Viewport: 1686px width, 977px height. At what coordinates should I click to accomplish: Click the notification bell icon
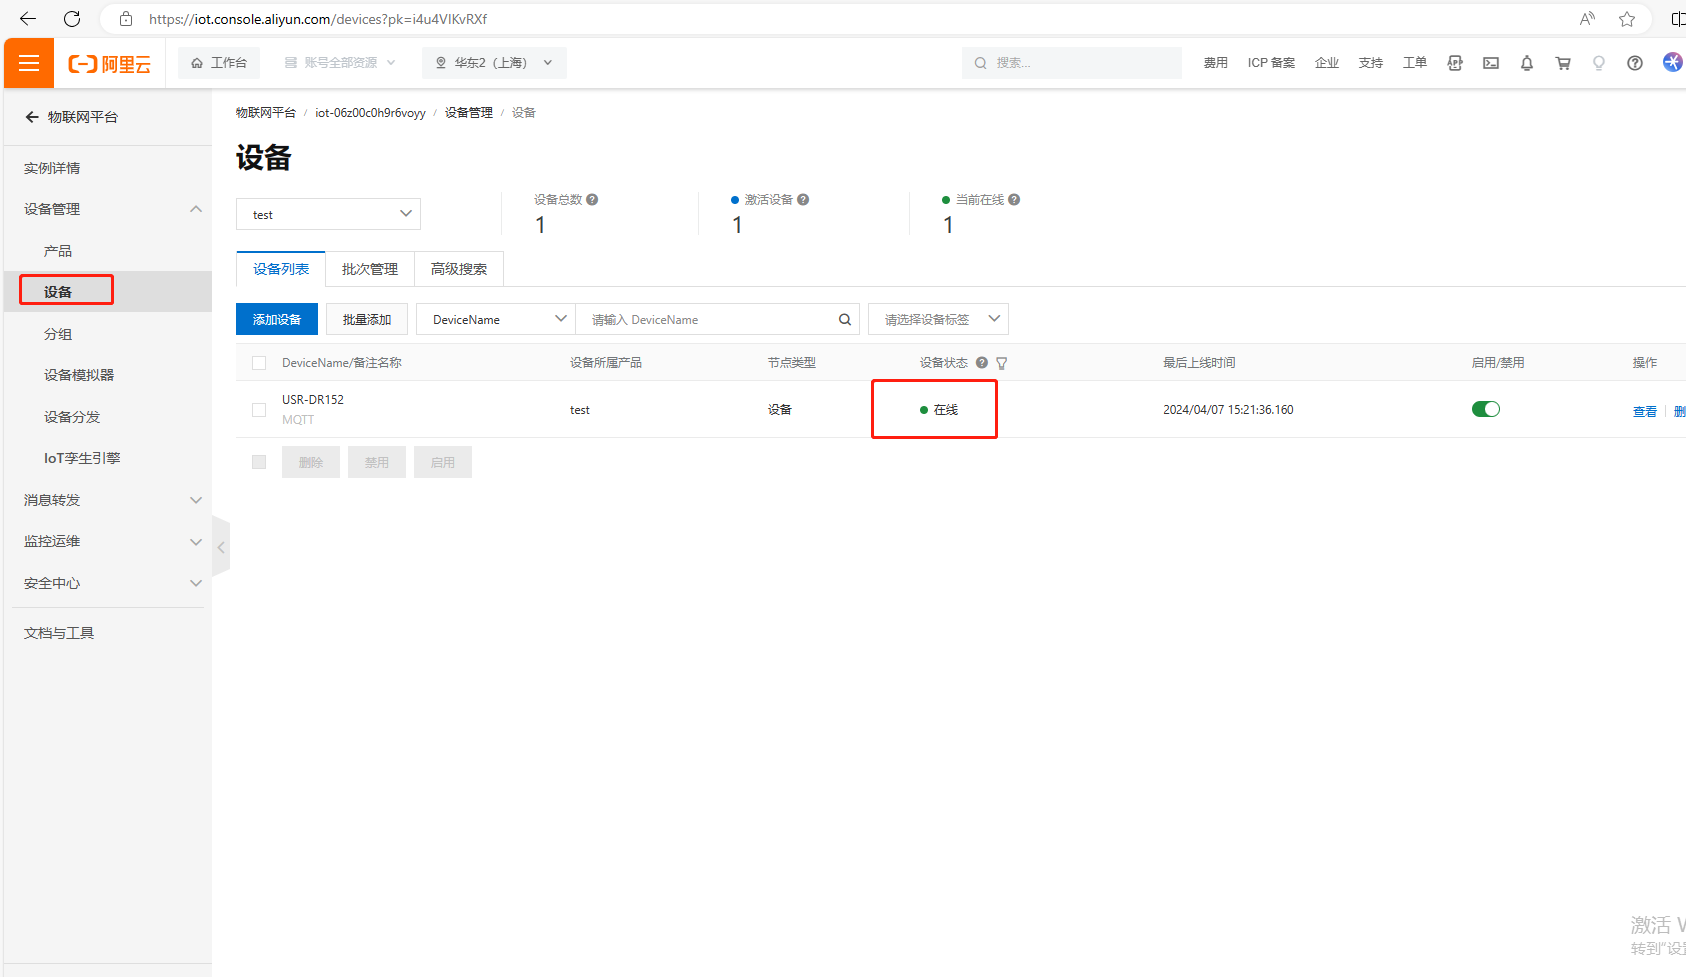1526,63
